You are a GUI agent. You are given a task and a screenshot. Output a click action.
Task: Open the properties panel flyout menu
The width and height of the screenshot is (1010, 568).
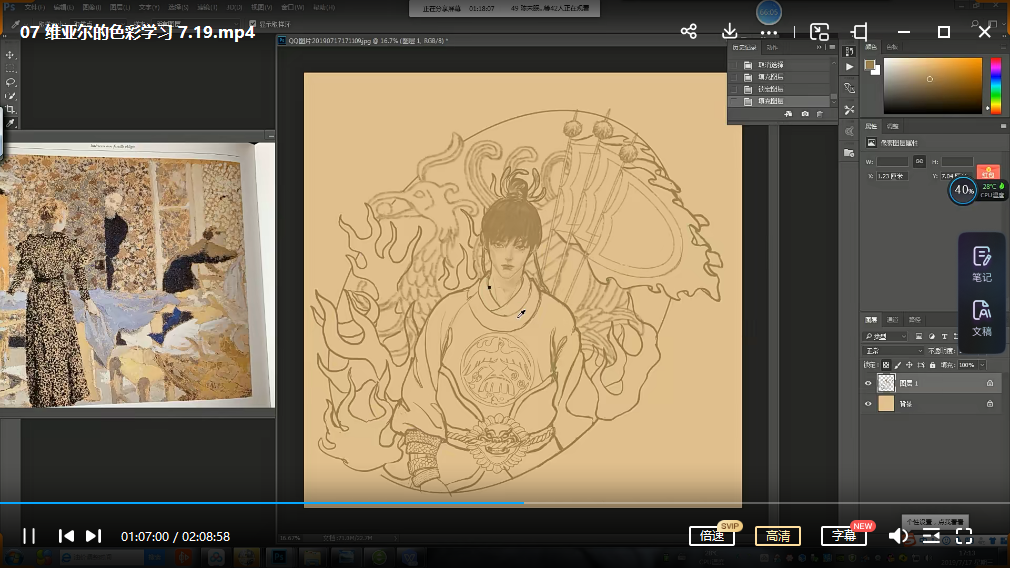pos(1003,126)
